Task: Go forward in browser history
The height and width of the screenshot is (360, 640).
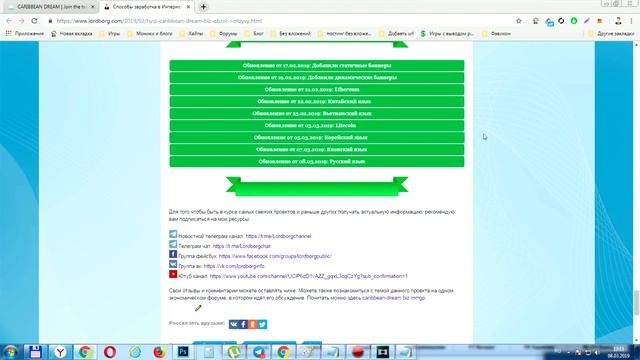Action: coord(21,21)
